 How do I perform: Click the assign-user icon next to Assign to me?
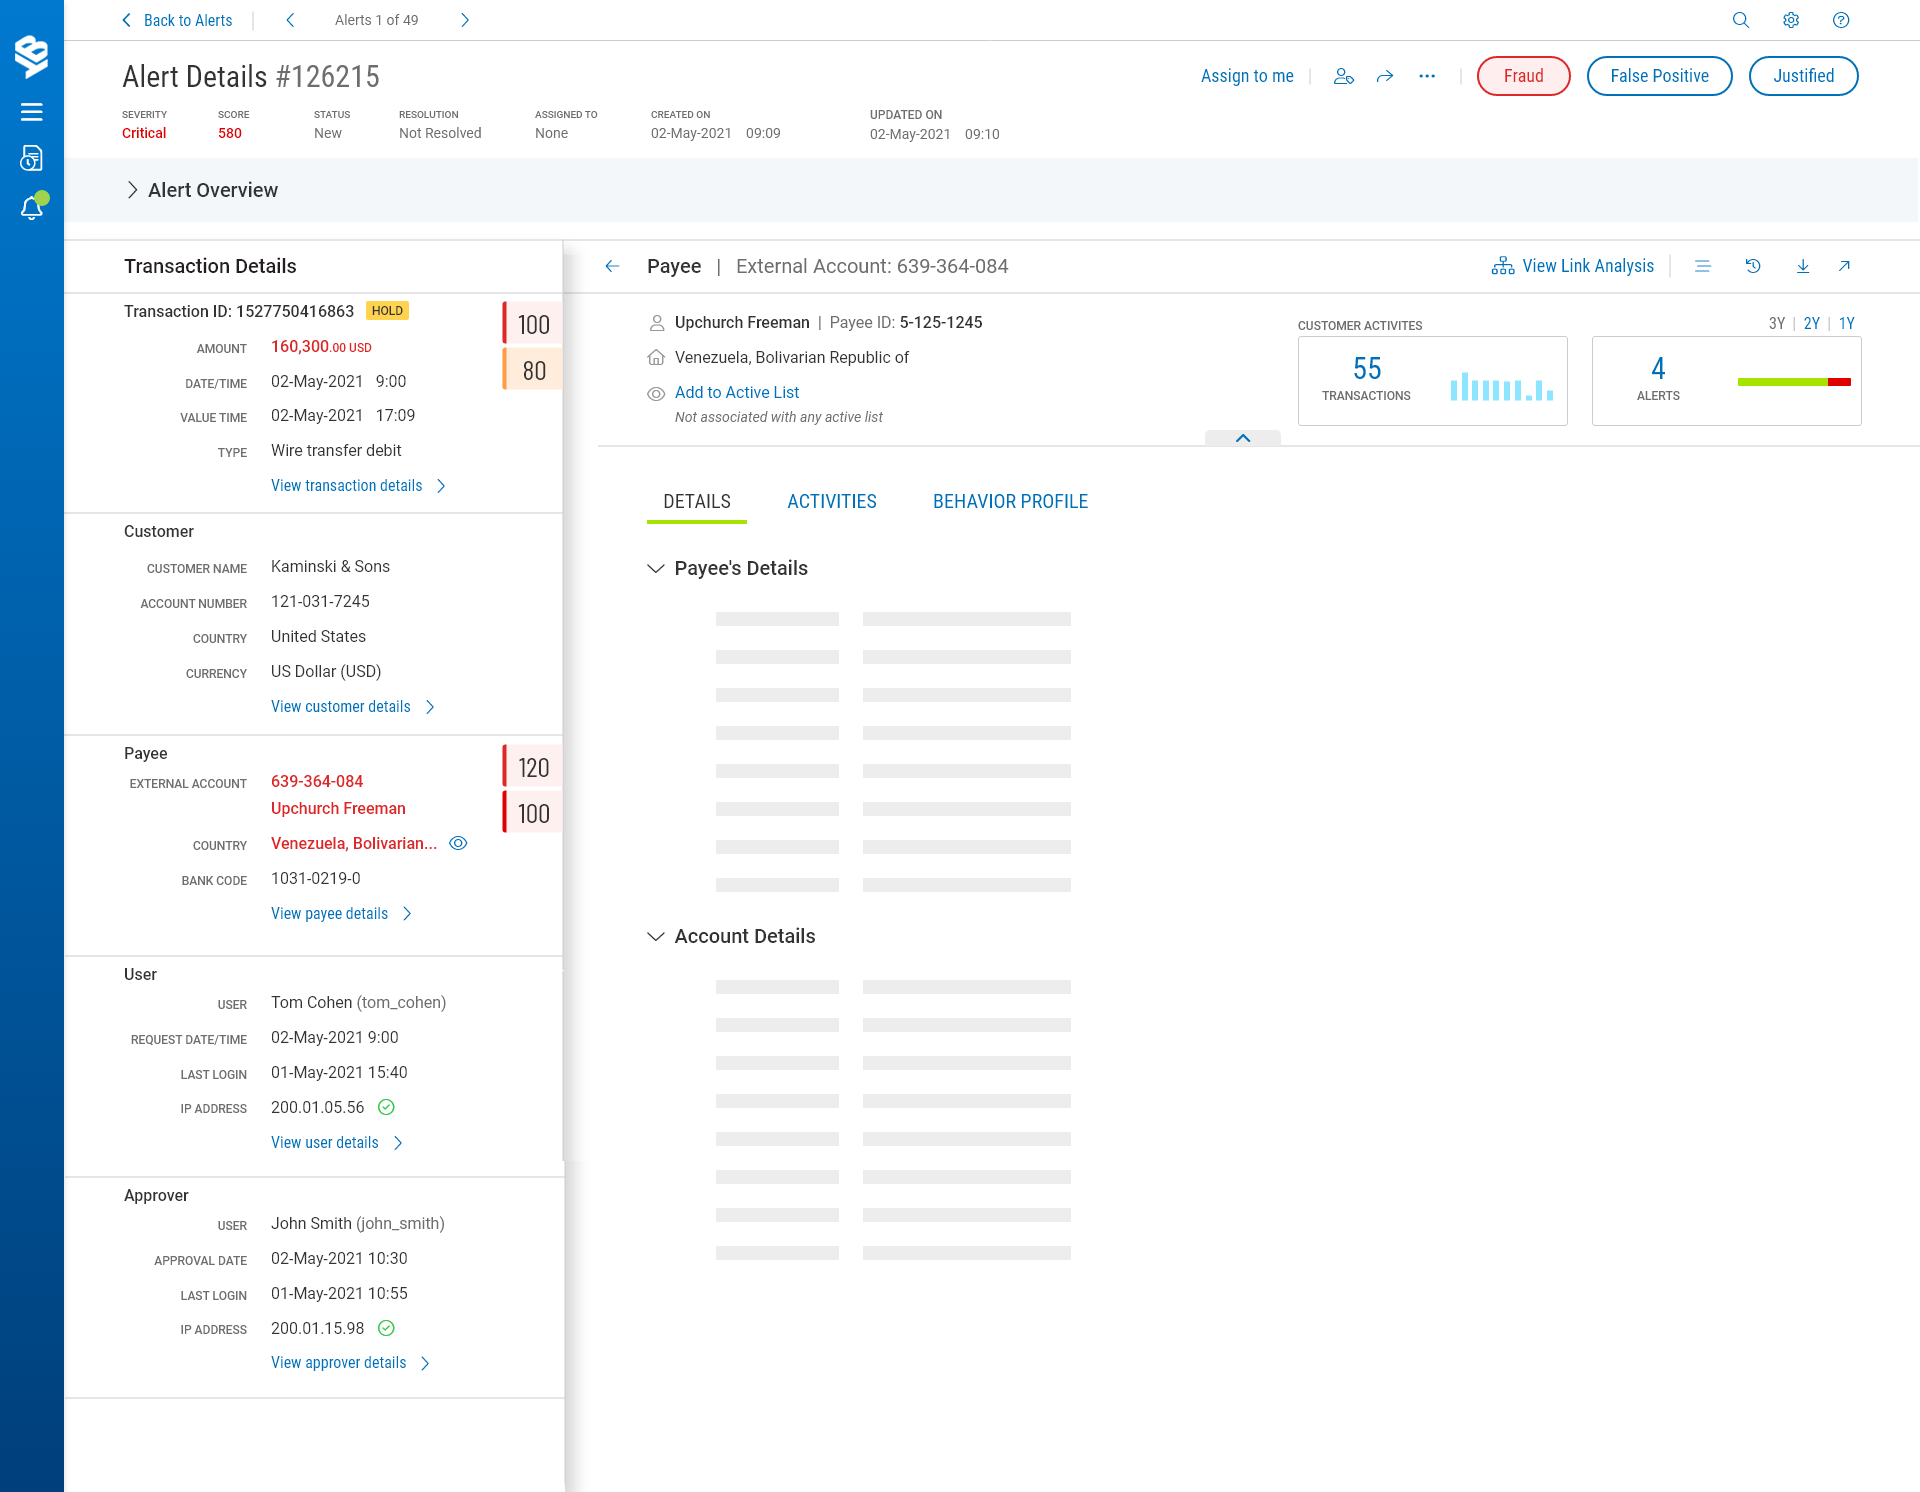click(1344, 76)
